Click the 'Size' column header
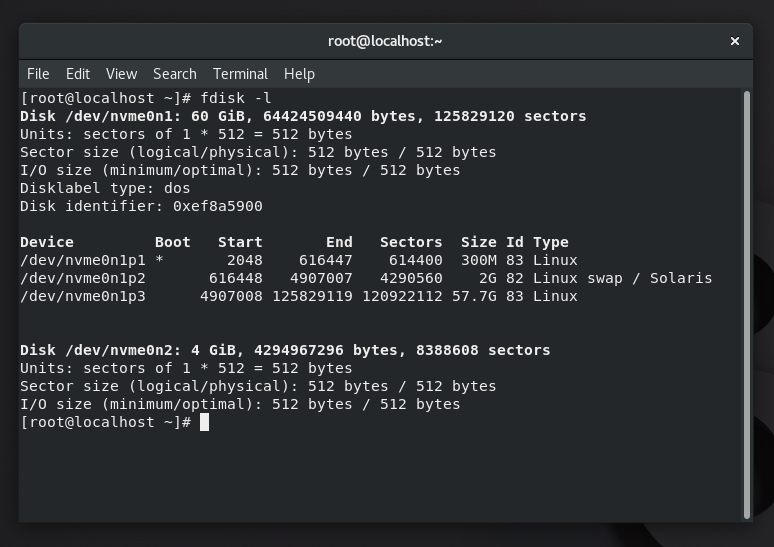 coord(479,242)
